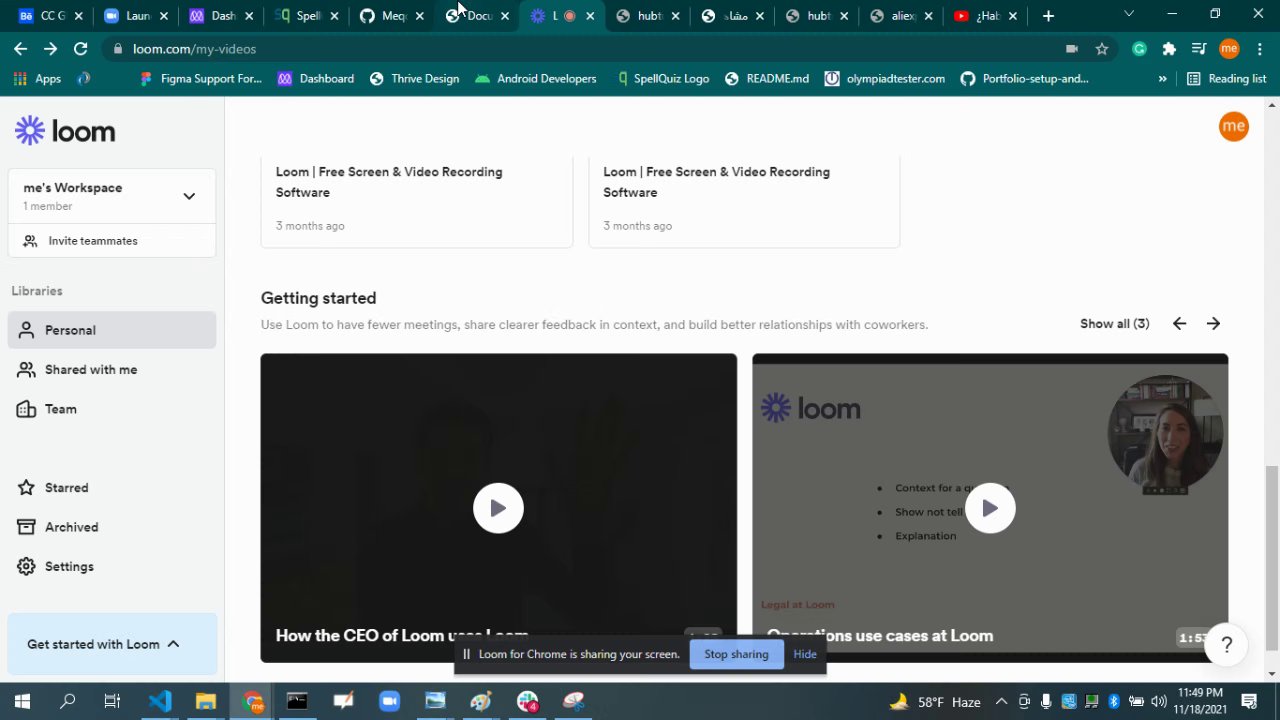Viewport: 1280px width, 720px height.
Task: Open README.md bookmark
Action: (x=767, y=78)
